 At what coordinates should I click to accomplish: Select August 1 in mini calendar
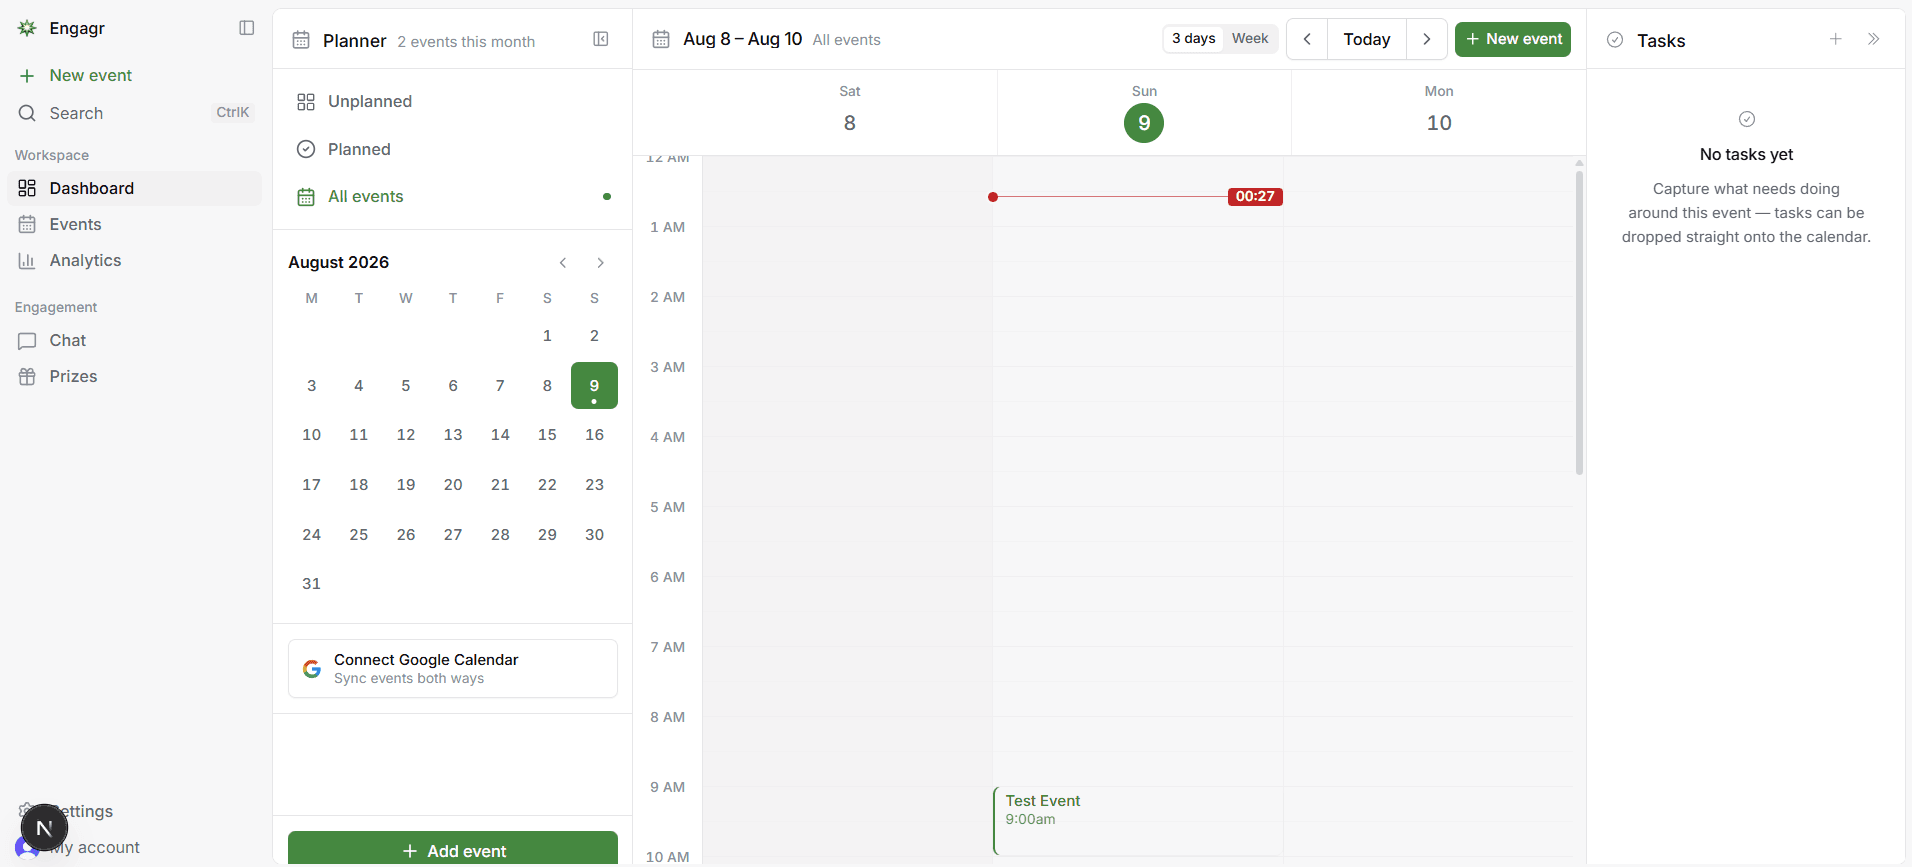(x=547, y=336)
